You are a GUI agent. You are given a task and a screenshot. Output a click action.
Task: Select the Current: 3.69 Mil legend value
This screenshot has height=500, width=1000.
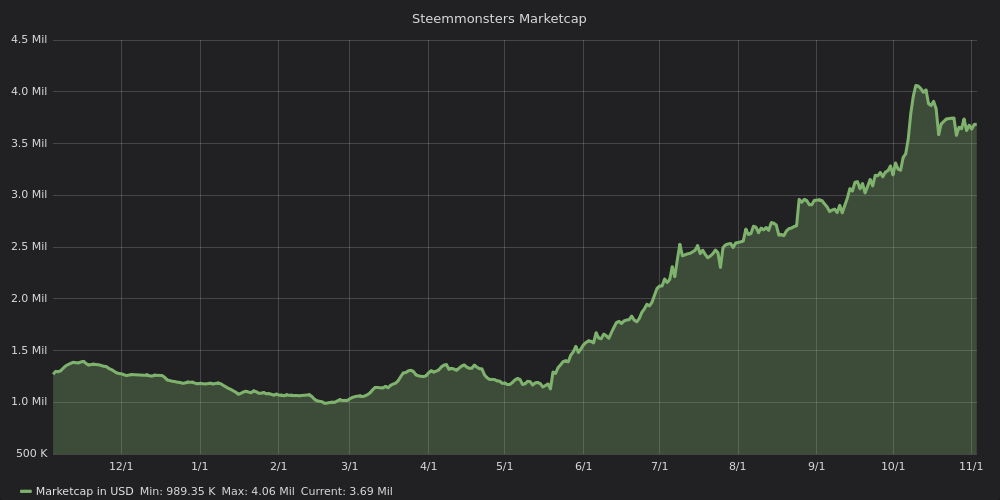346,491
